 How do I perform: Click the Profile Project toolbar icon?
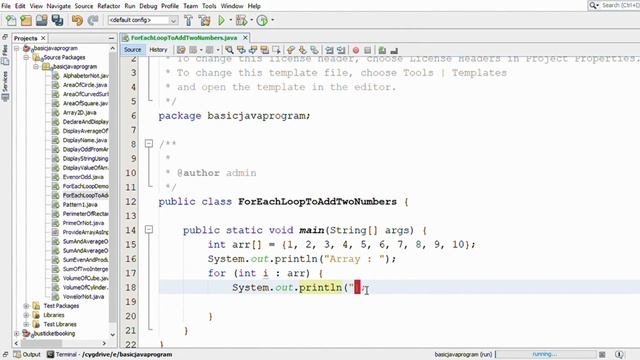pos(262,20)
